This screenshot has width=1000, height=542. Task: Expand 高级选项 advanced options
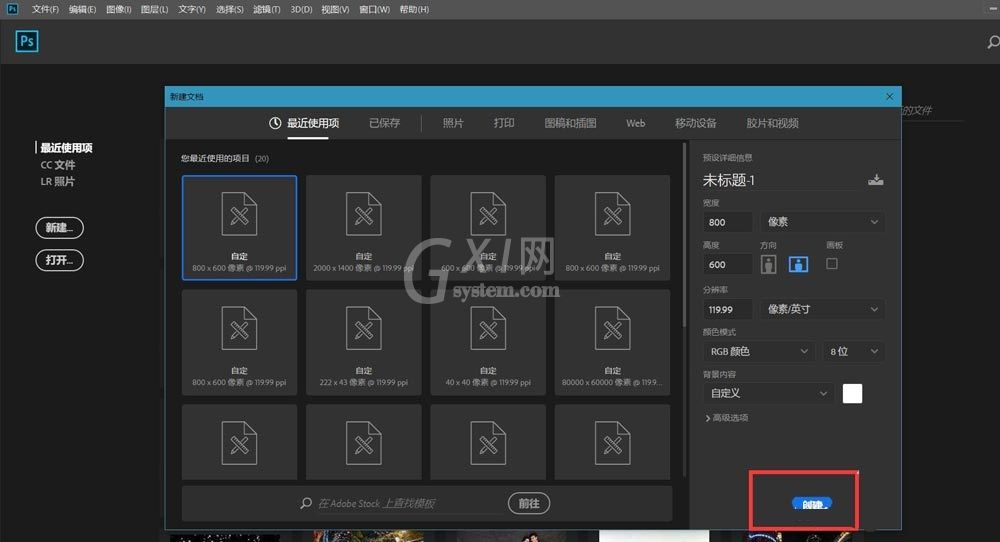tap(726, 418)
